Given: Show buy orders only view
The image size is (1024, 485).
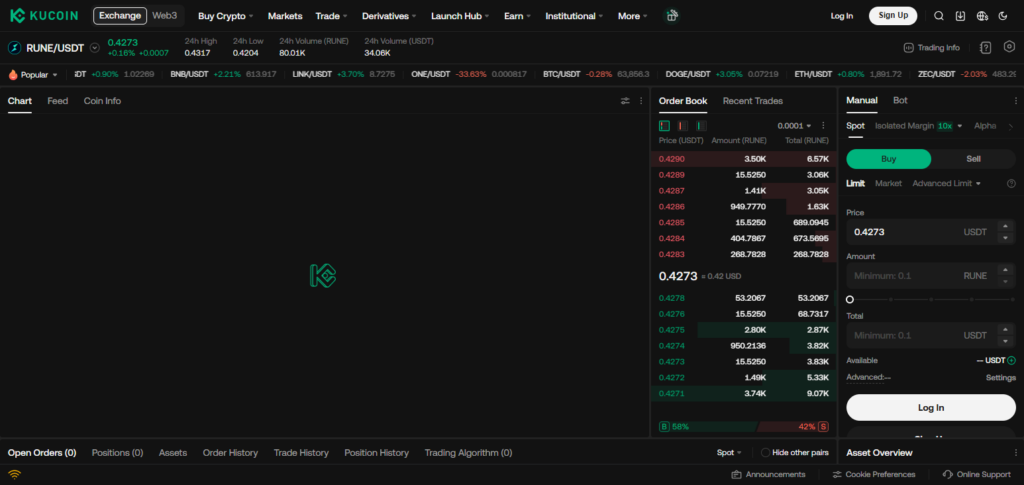Looking at the screenshot, I should point(701,125).
